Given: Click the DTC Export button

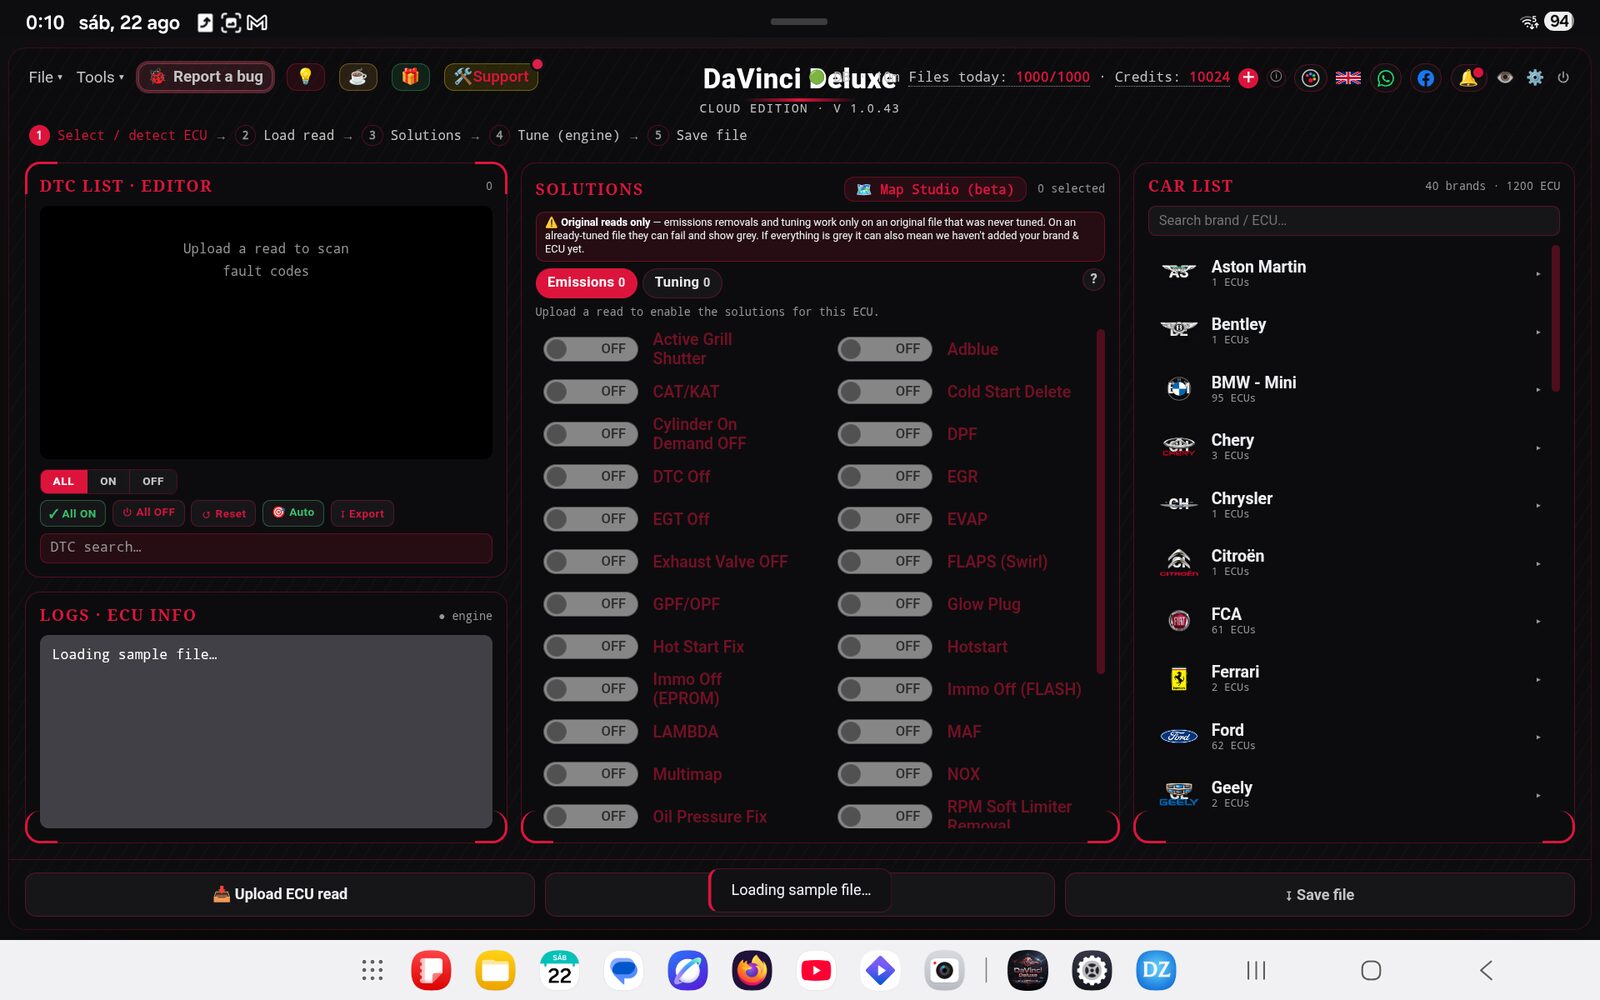Looking at the screenshot, I should tap(362, 513).
